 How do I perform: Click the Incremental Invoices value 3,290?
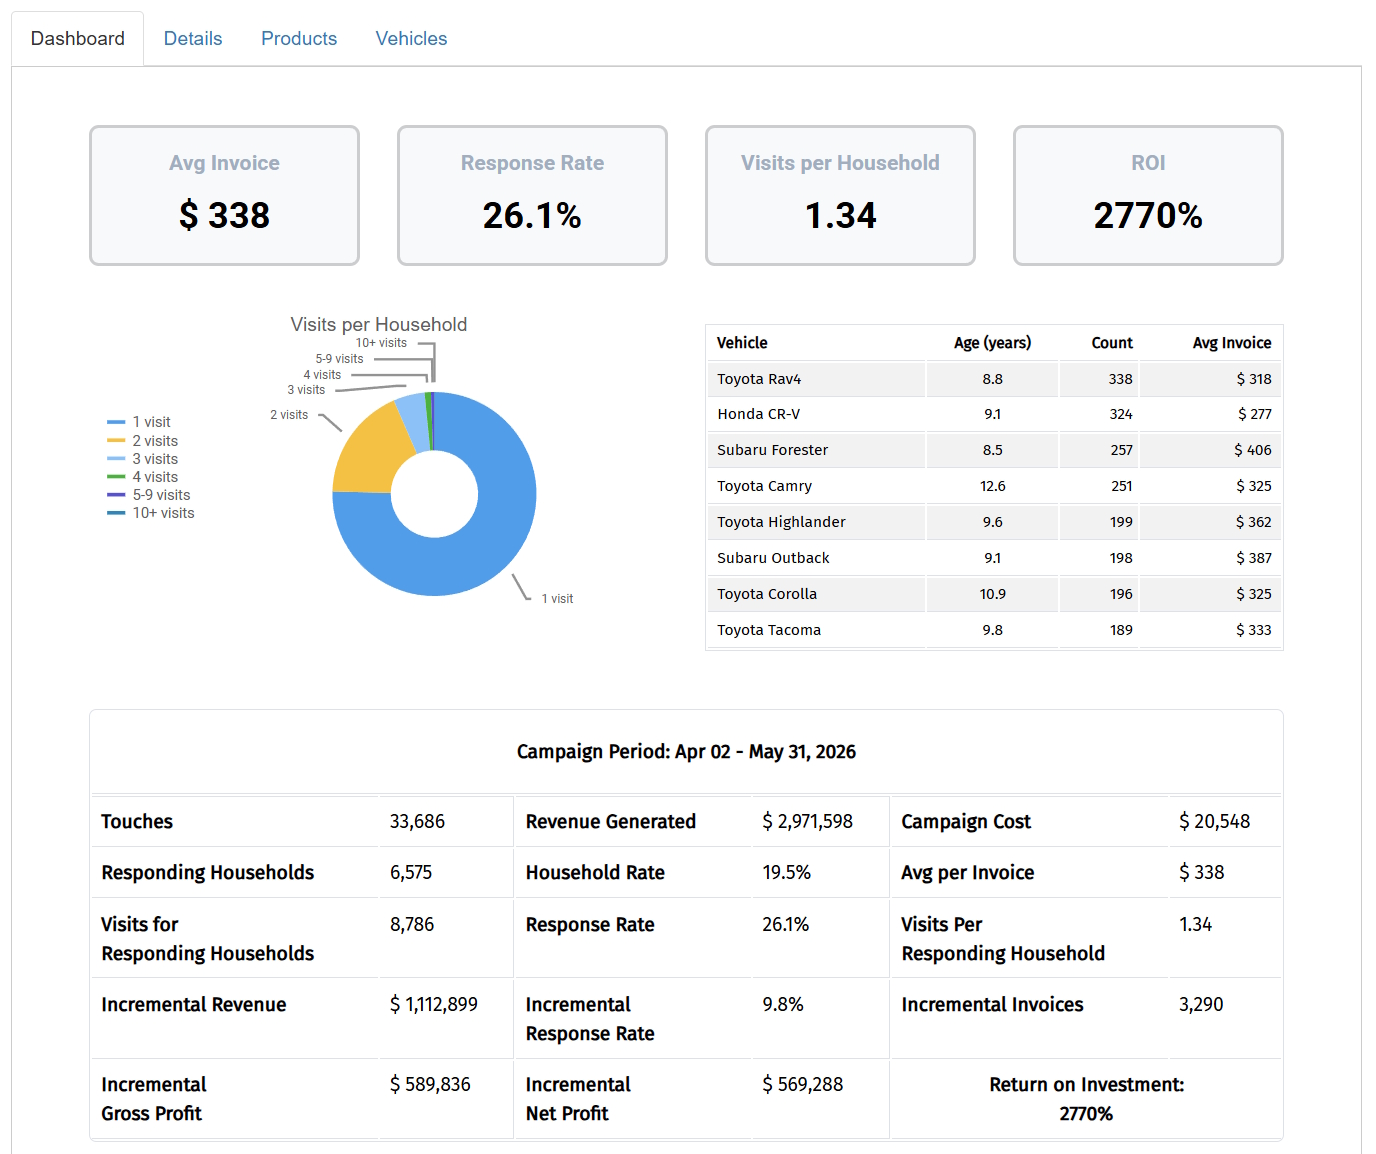point(1201,1005)
